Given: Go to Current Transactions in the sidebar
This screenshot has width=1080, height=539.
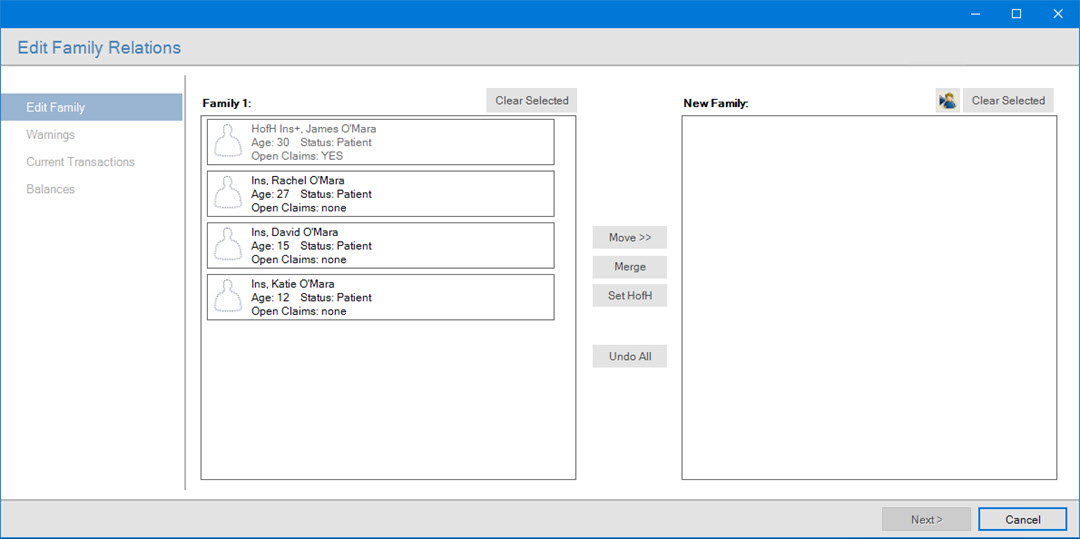Looking at the screenshot, I should 81,162.
